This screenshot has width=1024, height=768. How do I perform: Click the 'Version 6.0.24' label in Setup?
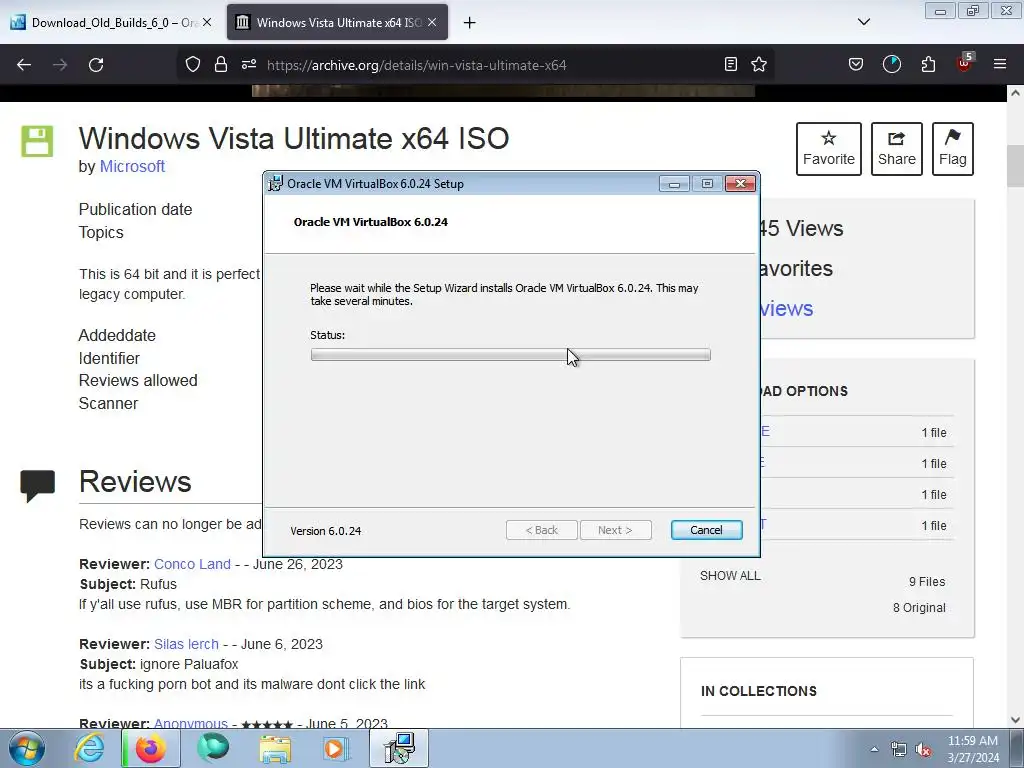[x=326, y=531]
